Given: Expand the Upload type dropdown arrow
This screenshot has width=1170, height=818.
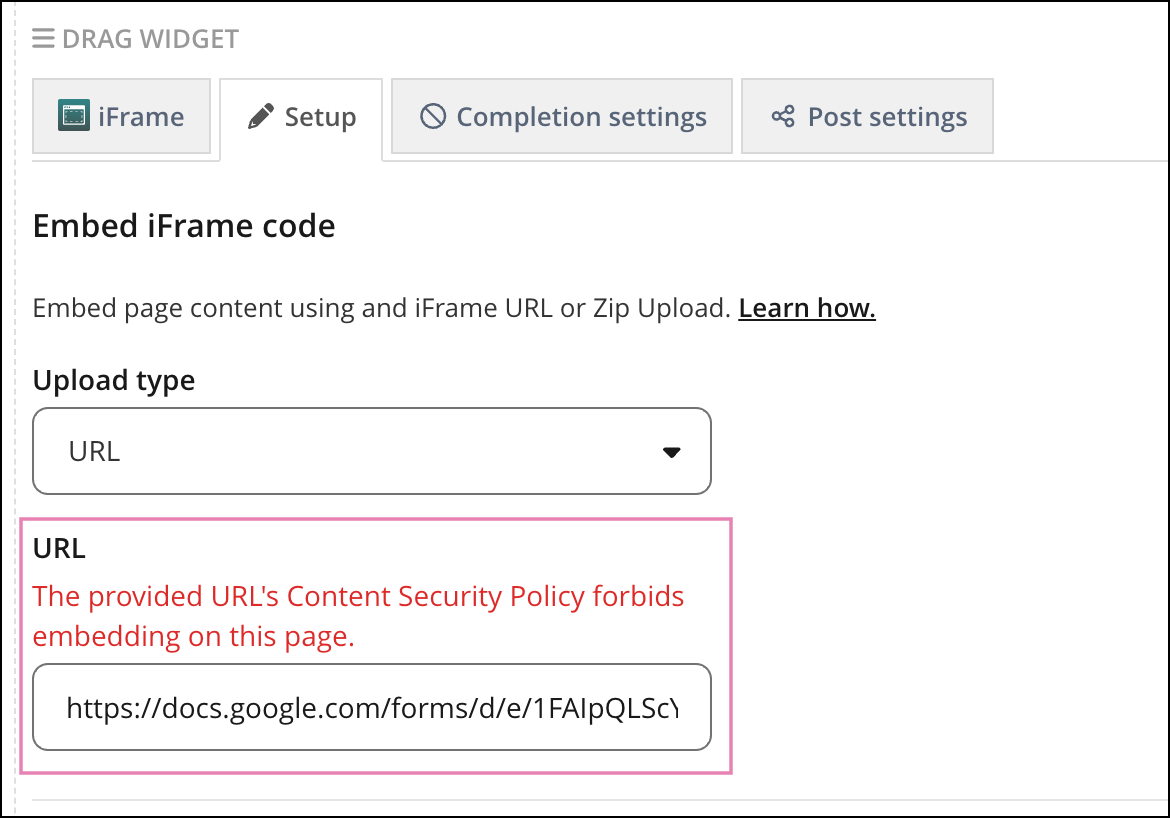Looking at the screenshot, I should pos(672,452).
